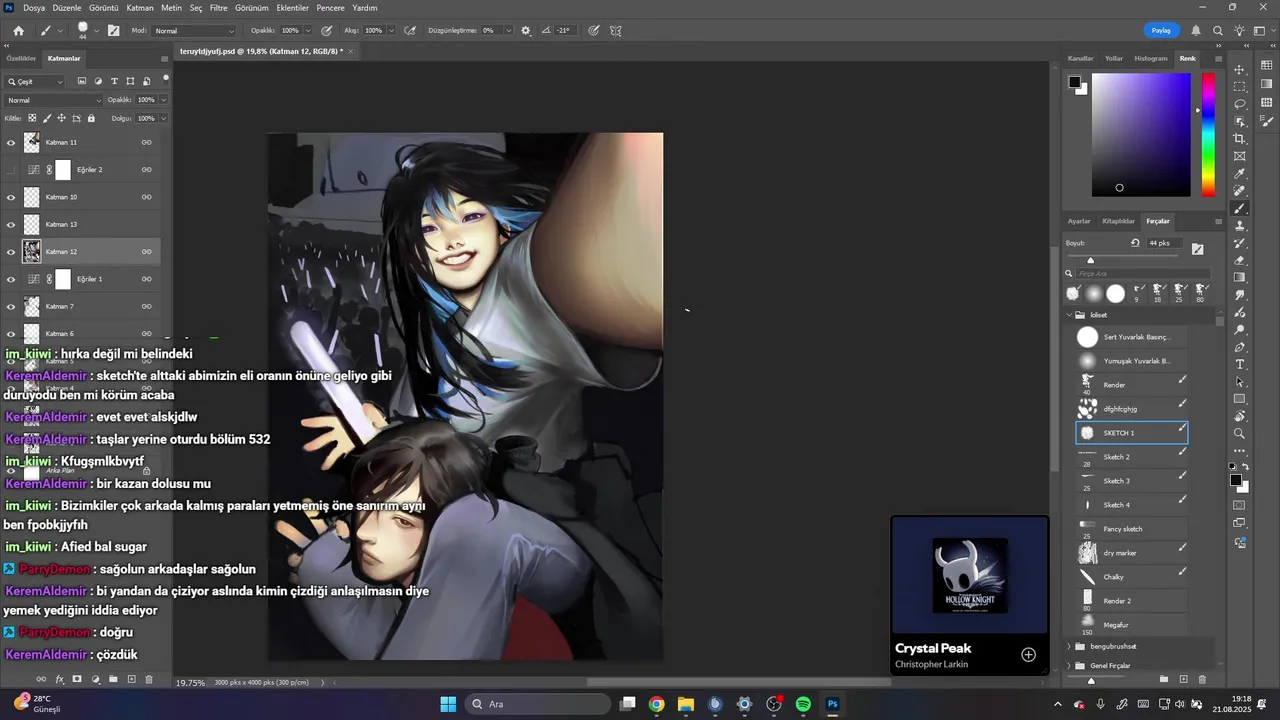Pick the Megafur brush preset
The width and height of the screenshot is (1280, 720).
1132,625
